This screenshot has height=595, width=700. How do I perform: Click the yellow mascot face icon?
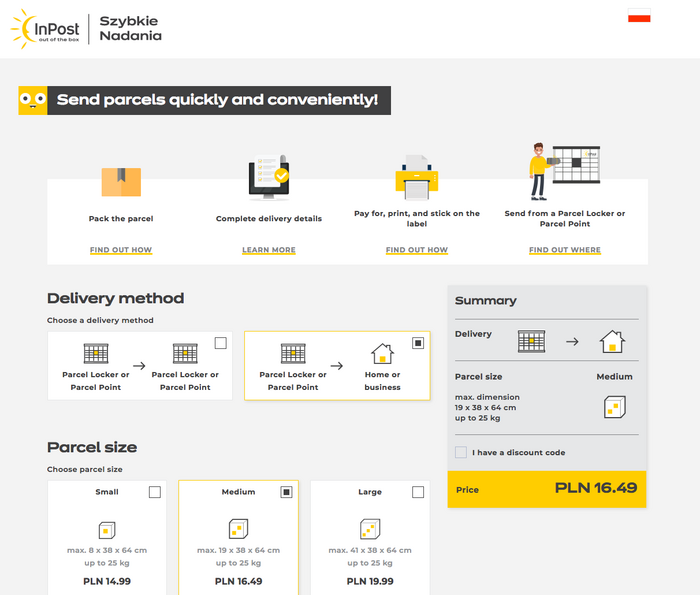point(33,100)
